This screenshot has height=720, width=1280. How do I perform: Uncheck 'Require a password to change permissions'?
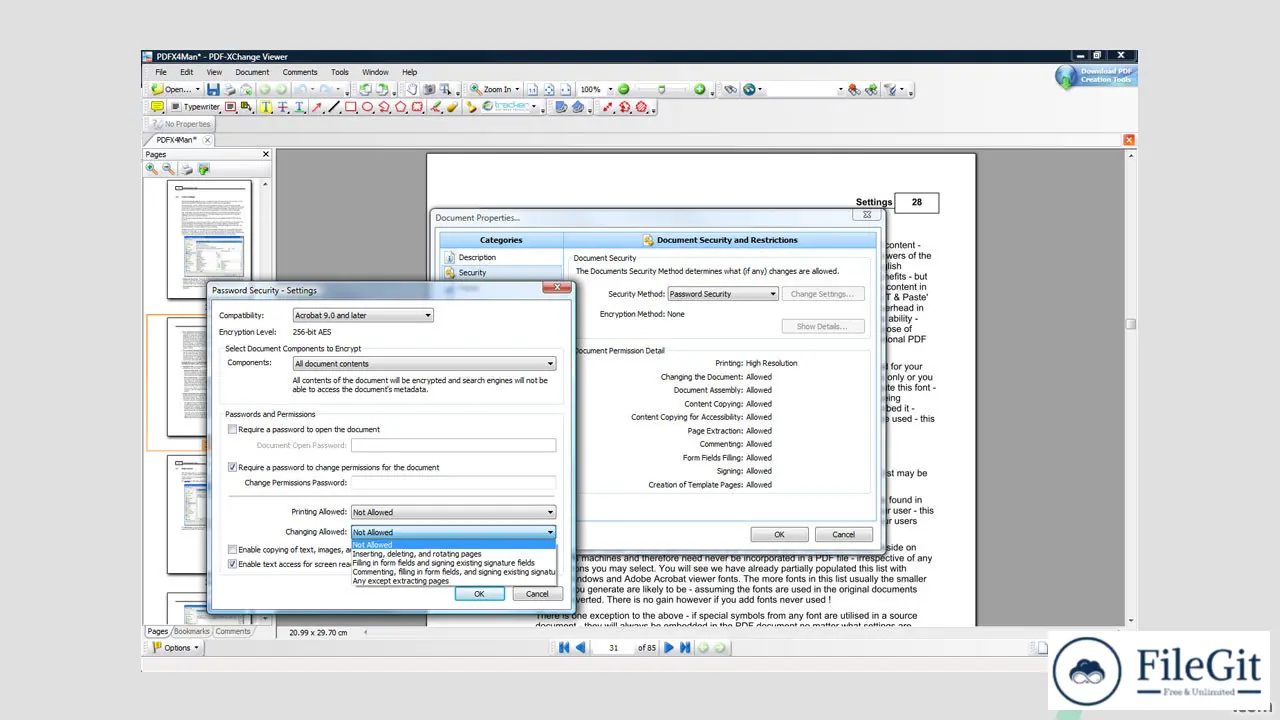pos(233,467)
